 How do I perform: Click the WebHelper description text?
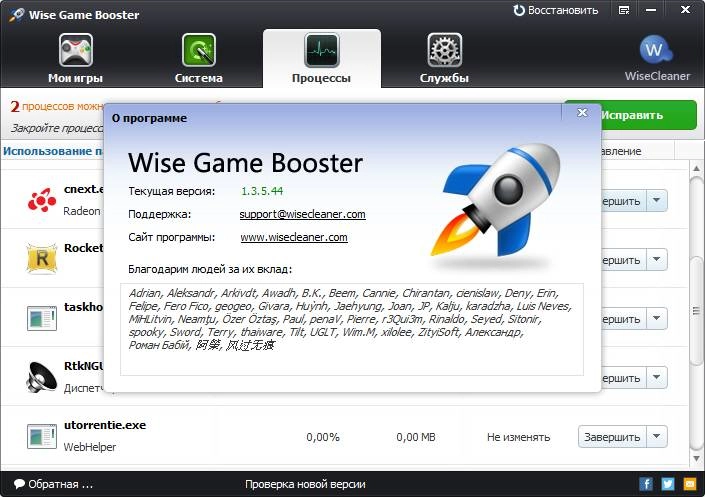[89, 447]
